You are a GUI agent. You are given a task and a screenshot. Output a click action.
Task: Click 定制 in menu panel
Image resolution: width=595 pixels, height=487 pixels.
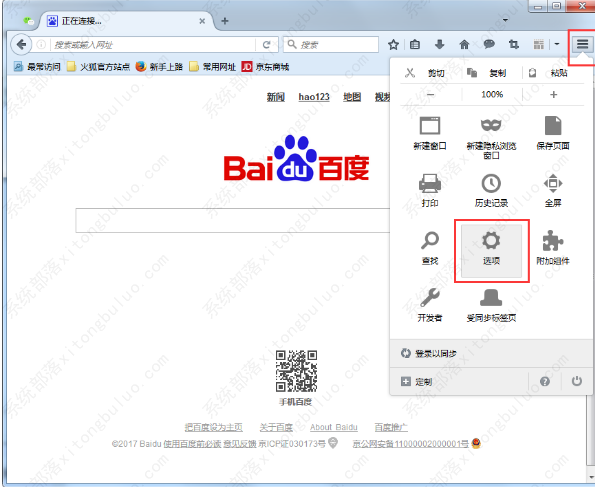click(416, 381)
